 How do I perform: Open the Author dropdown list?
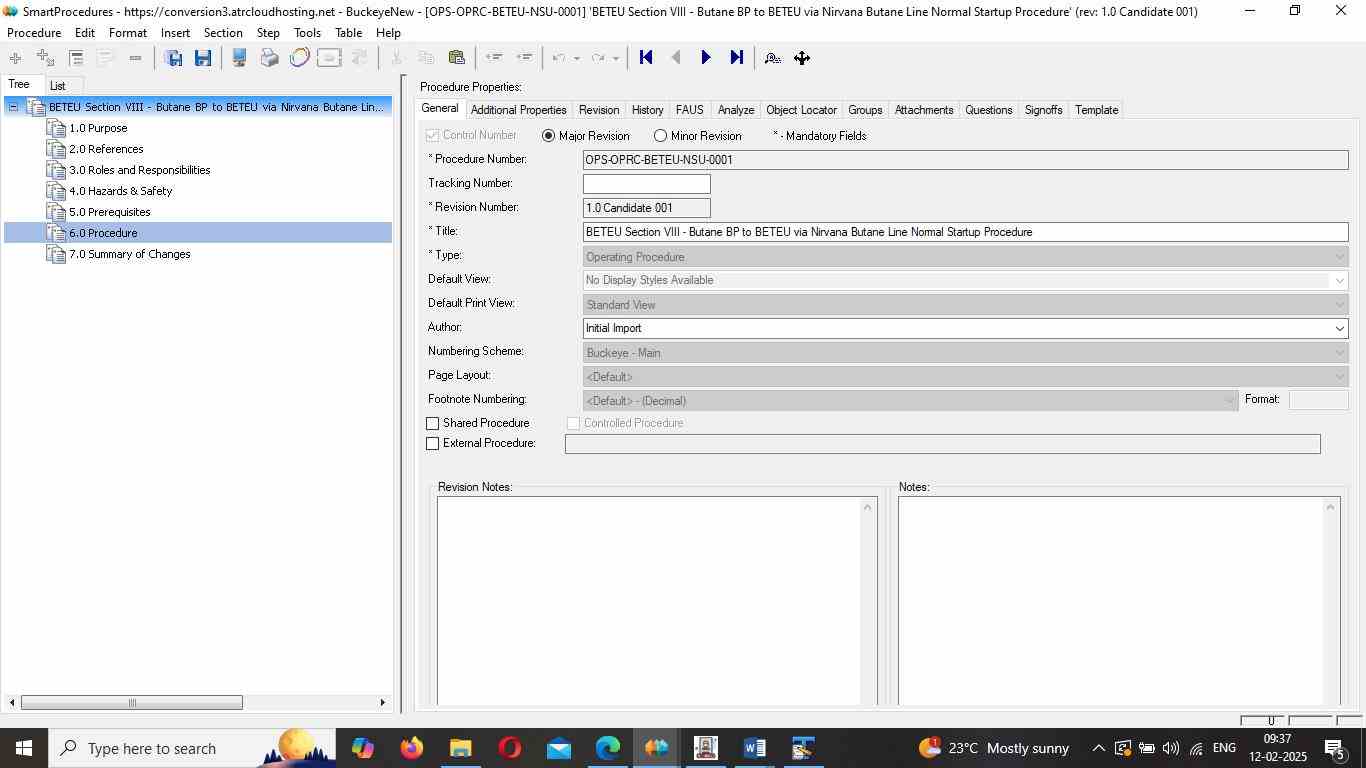pyautogui.click(x=1339, y=329)
